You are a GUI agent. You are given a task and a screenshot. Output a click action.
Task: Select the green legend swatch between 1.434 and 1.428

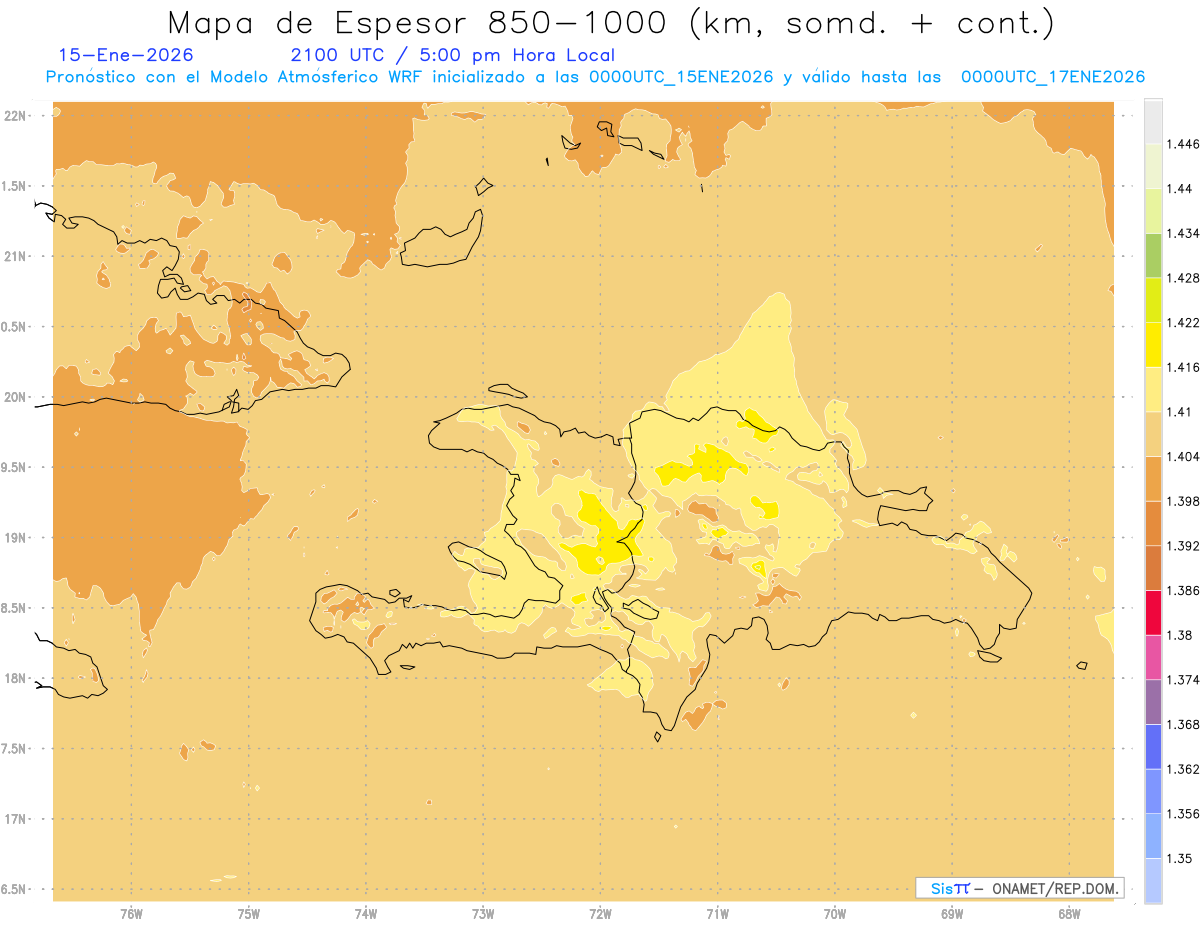(x=1153, y=255)
